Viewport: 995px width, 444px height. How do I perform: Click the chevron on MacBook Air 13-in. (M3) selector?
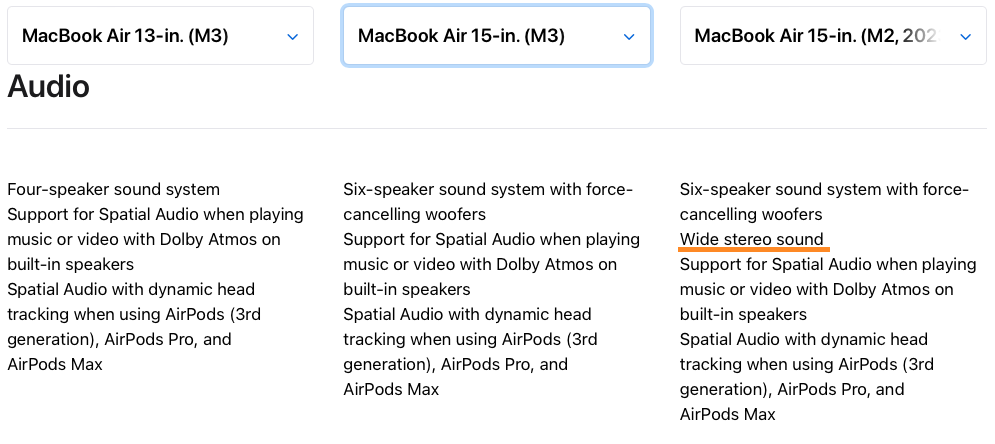pyautogui.click(x=293, y=37)
